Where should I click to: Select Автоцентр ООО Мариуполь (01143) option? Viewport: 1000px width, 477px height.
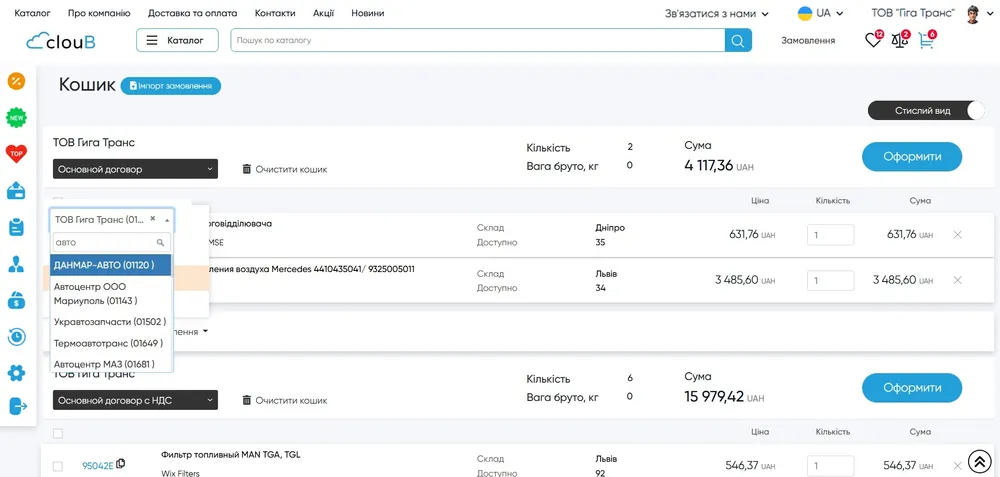tap(111, 293)
